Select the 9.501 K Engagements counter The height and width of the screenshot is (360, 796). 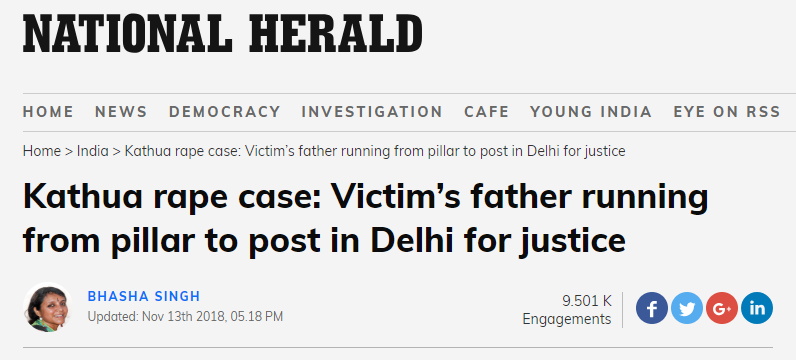coord(567,310)
